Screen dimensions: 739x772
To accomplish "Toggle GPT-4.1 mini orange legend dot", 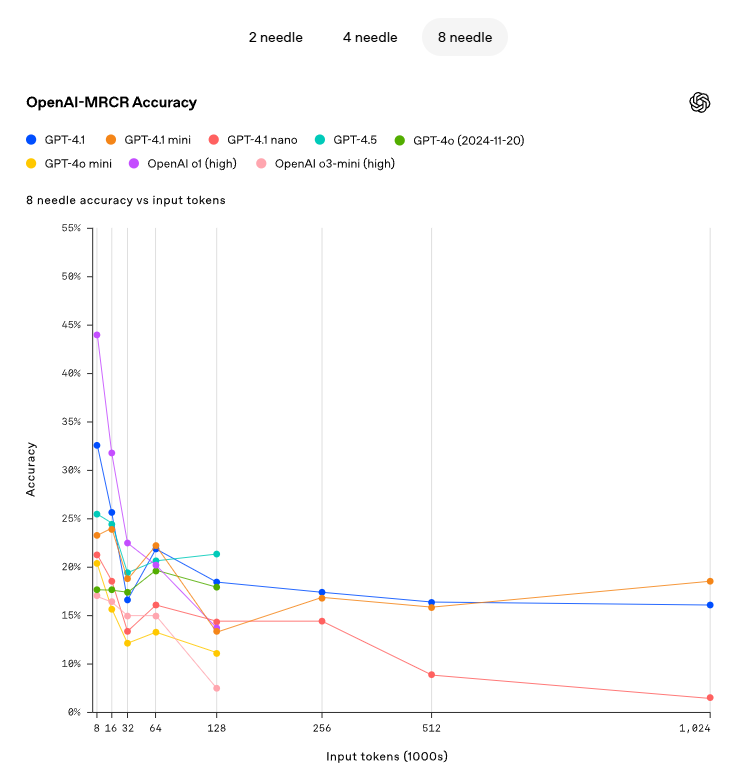I will 111,140.
